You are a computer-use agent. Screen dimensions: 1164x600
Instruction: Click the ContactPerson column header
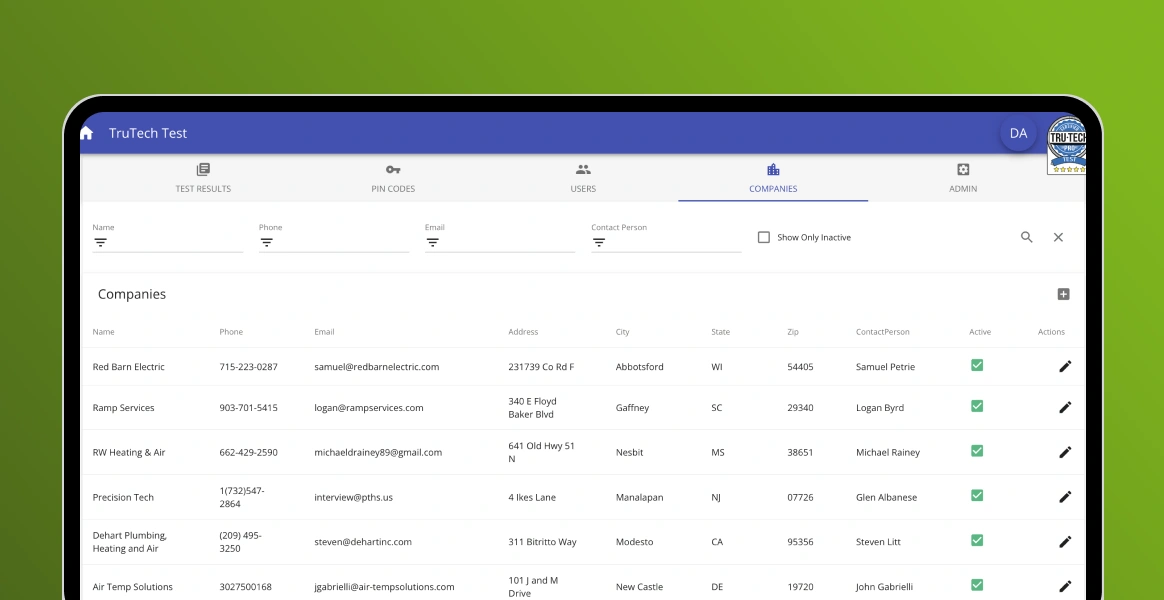pos(883,332)
